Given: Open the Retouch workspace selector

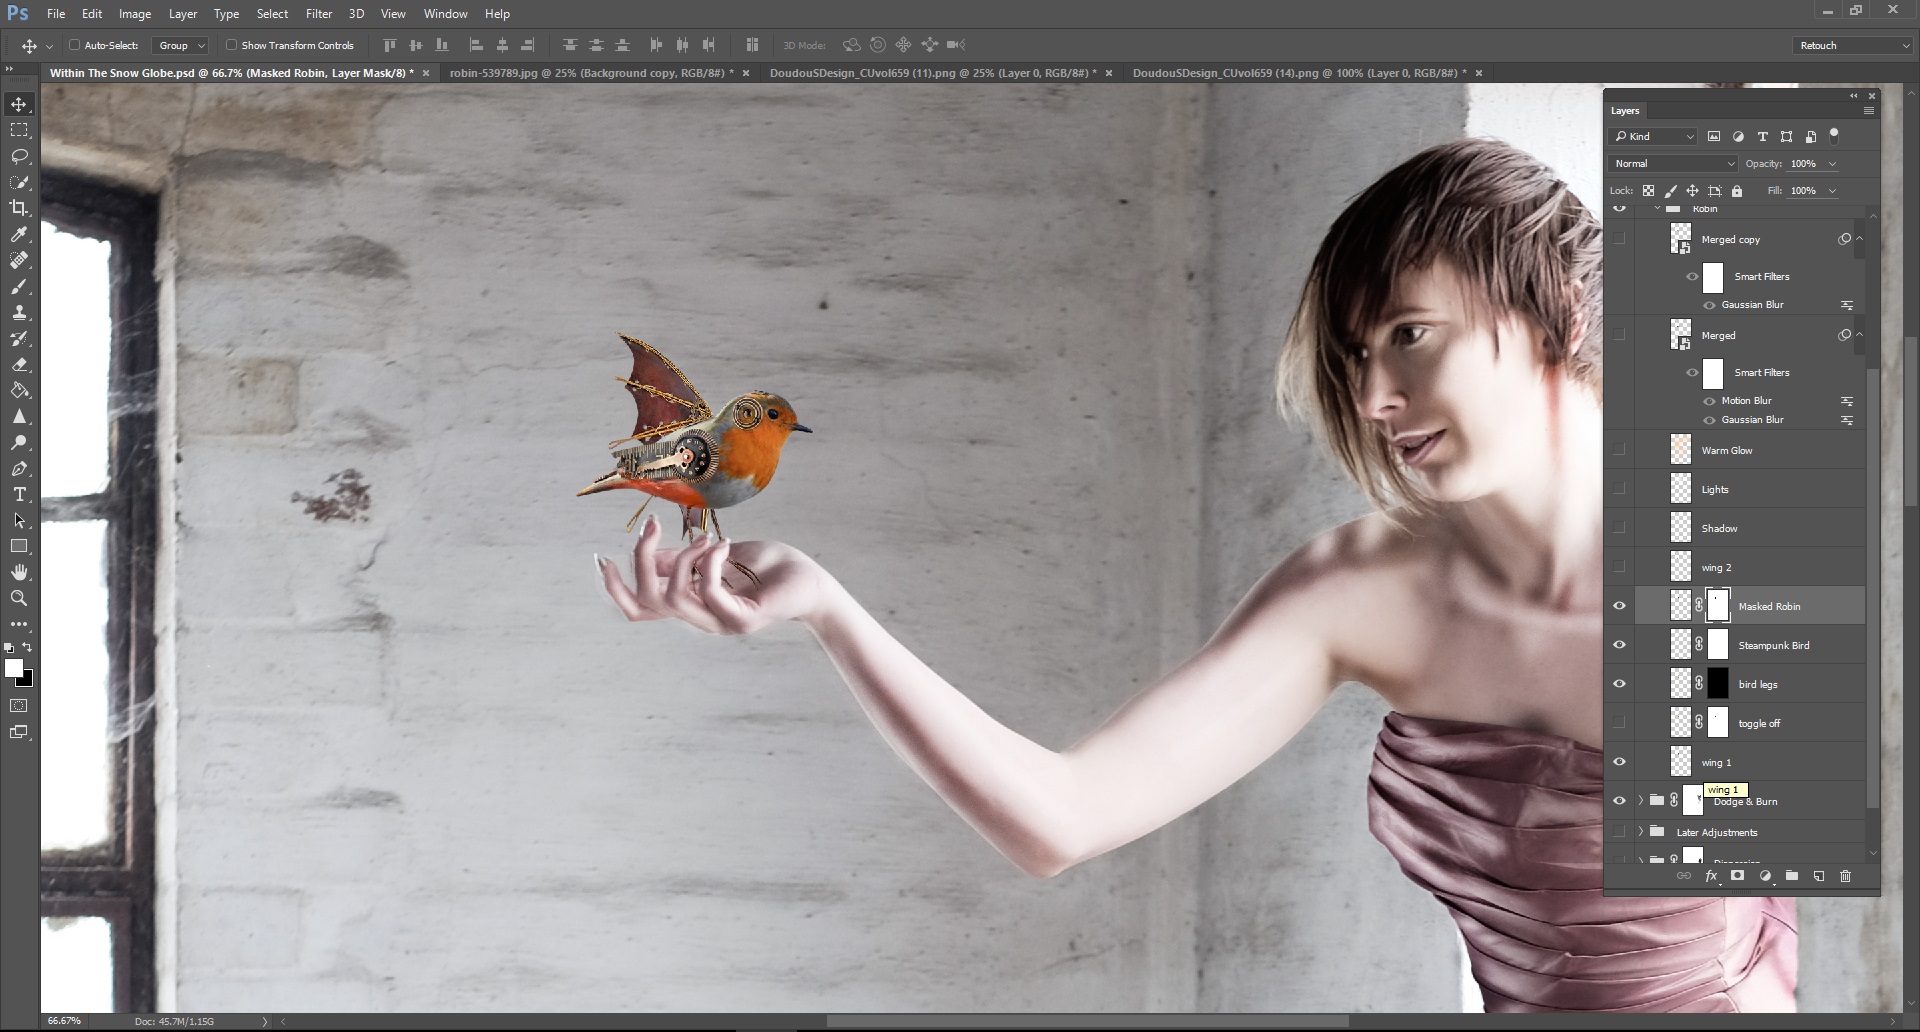Looking at the screenshot, I should [x=1850, y=45].
